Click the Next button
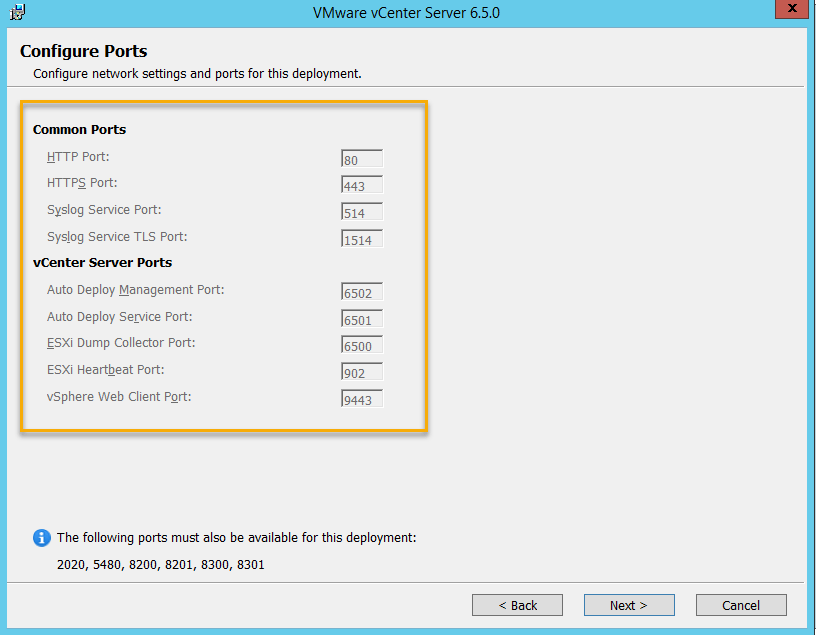Viewport: 816px width, 635px height. click(628, 605)
